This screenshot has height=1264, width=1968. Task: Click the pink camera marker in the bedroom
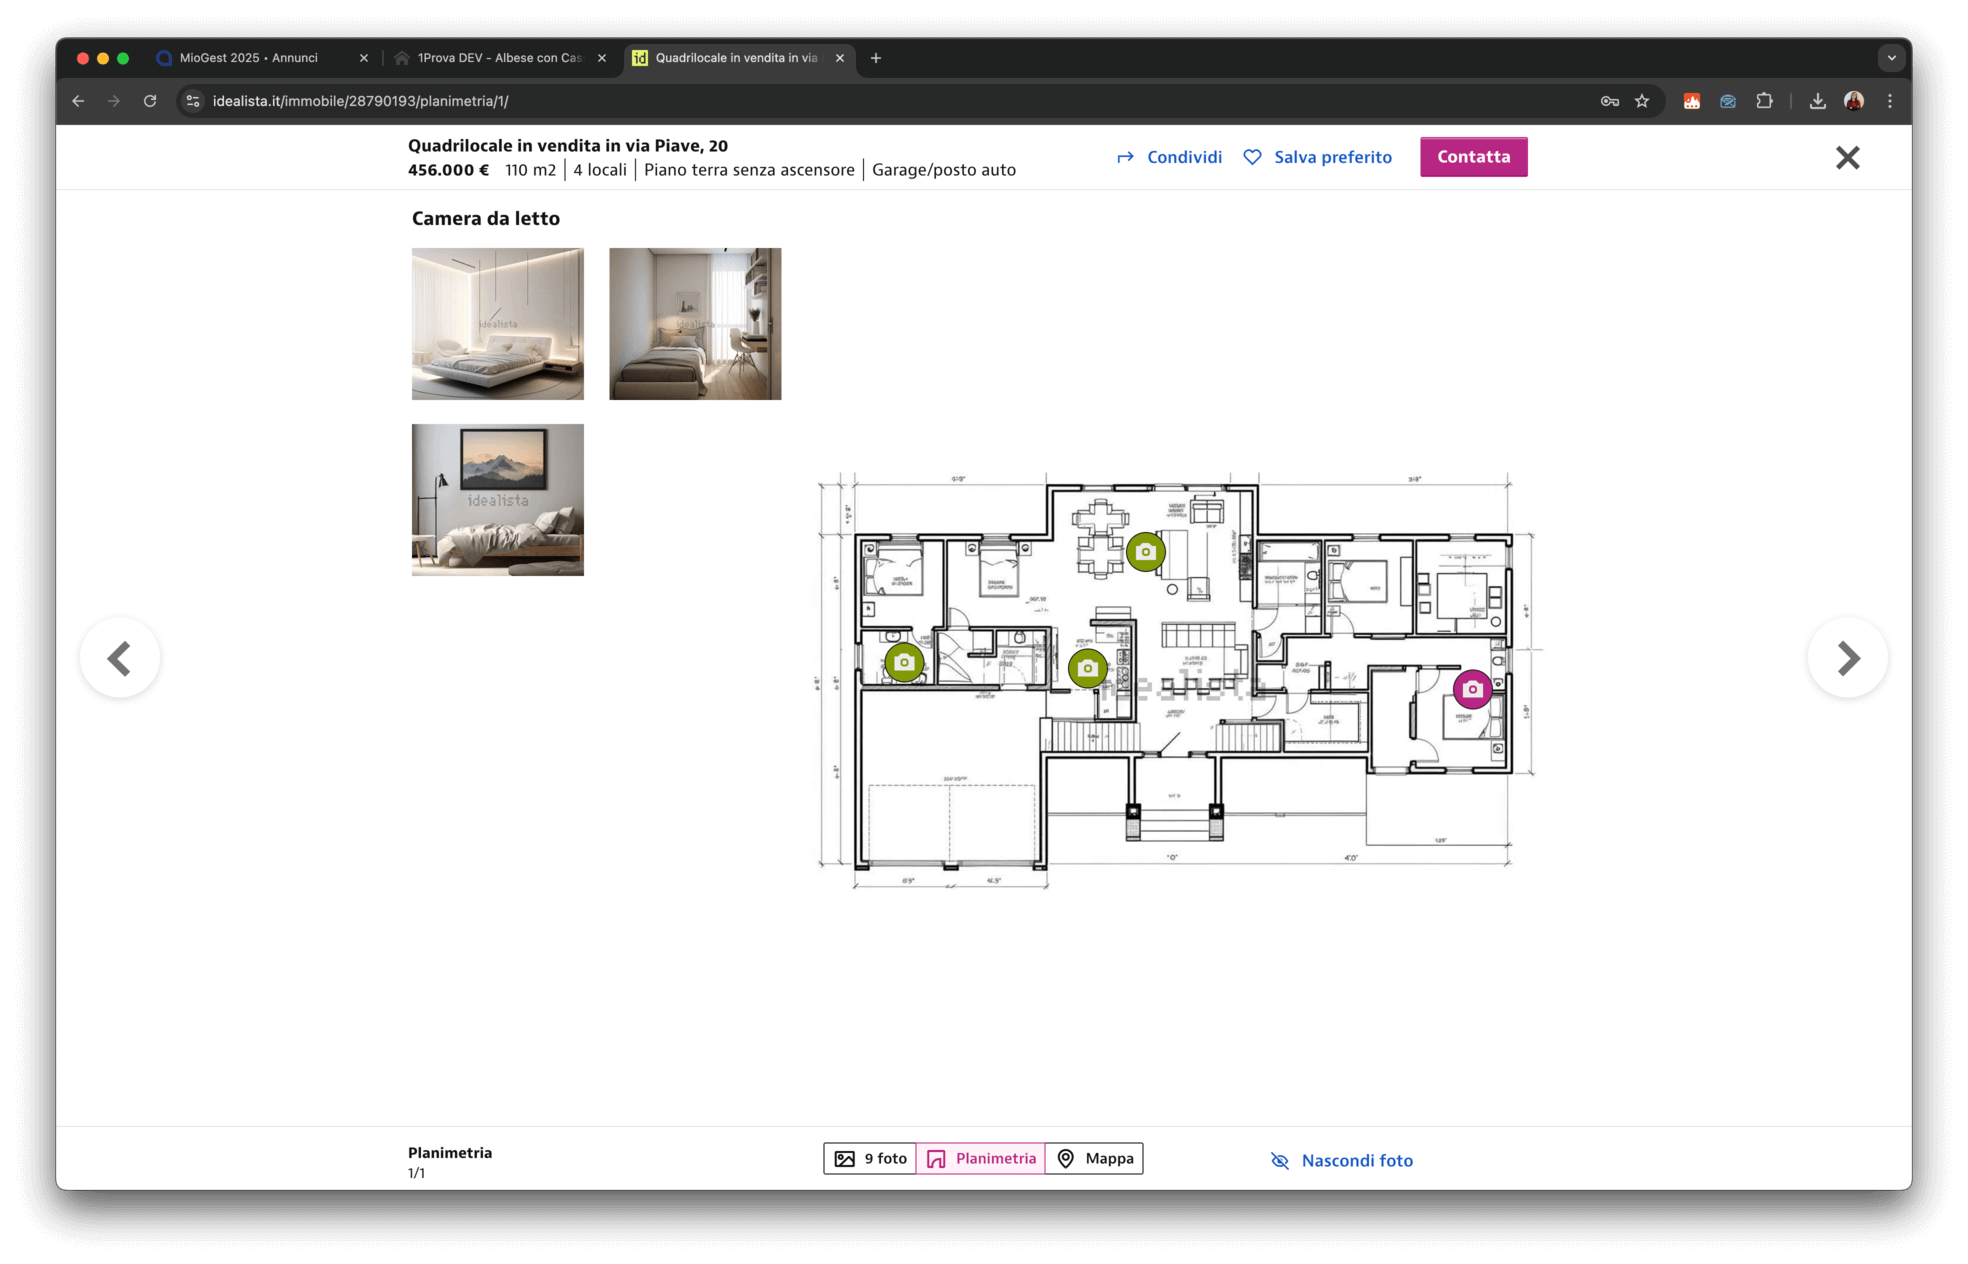tap(1472, 689)
